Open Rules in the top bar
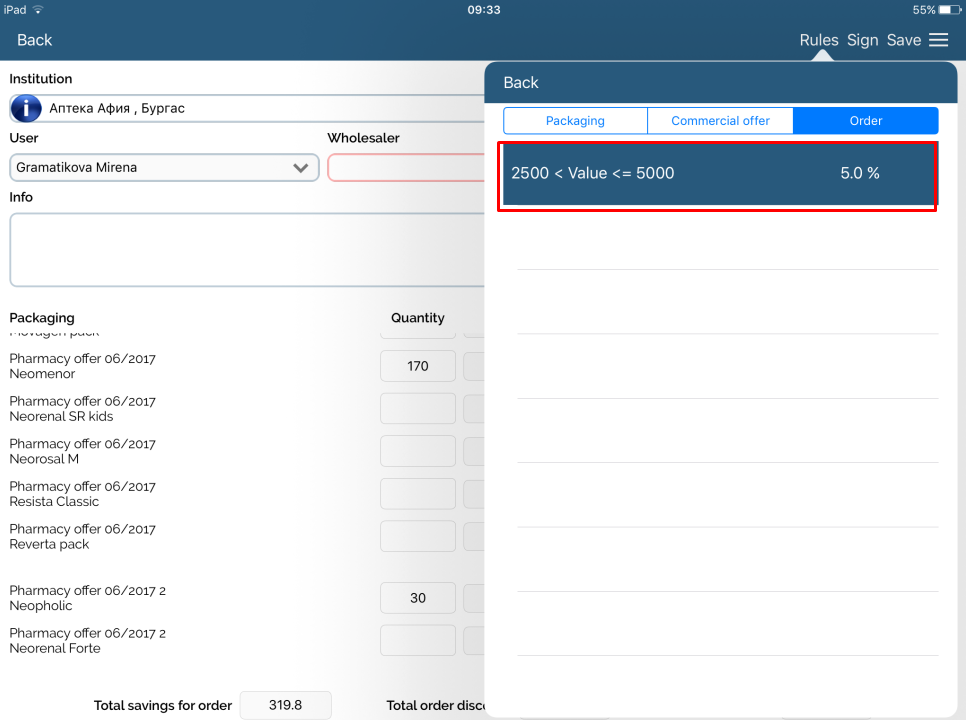This screenshot has width=966, height=720. point(818,40)
